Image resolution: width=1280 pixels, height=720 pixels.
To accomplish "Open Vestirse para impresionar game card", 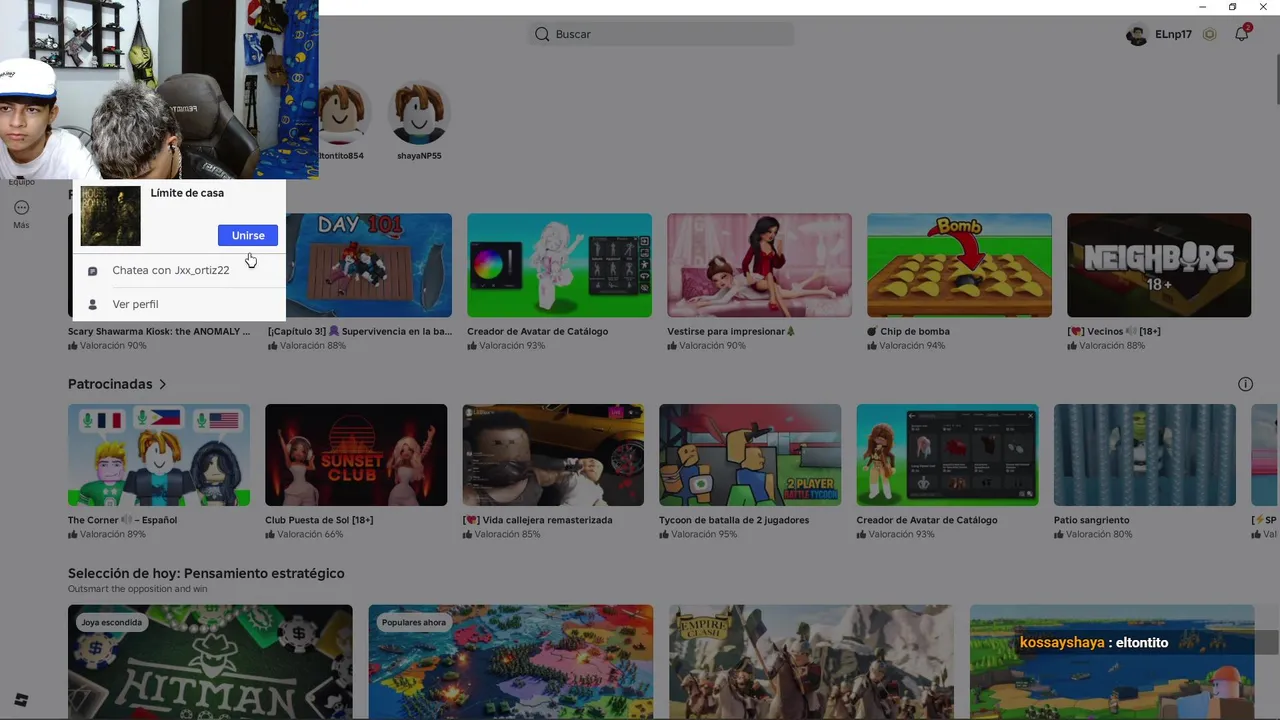I will [x=759, y=265].
